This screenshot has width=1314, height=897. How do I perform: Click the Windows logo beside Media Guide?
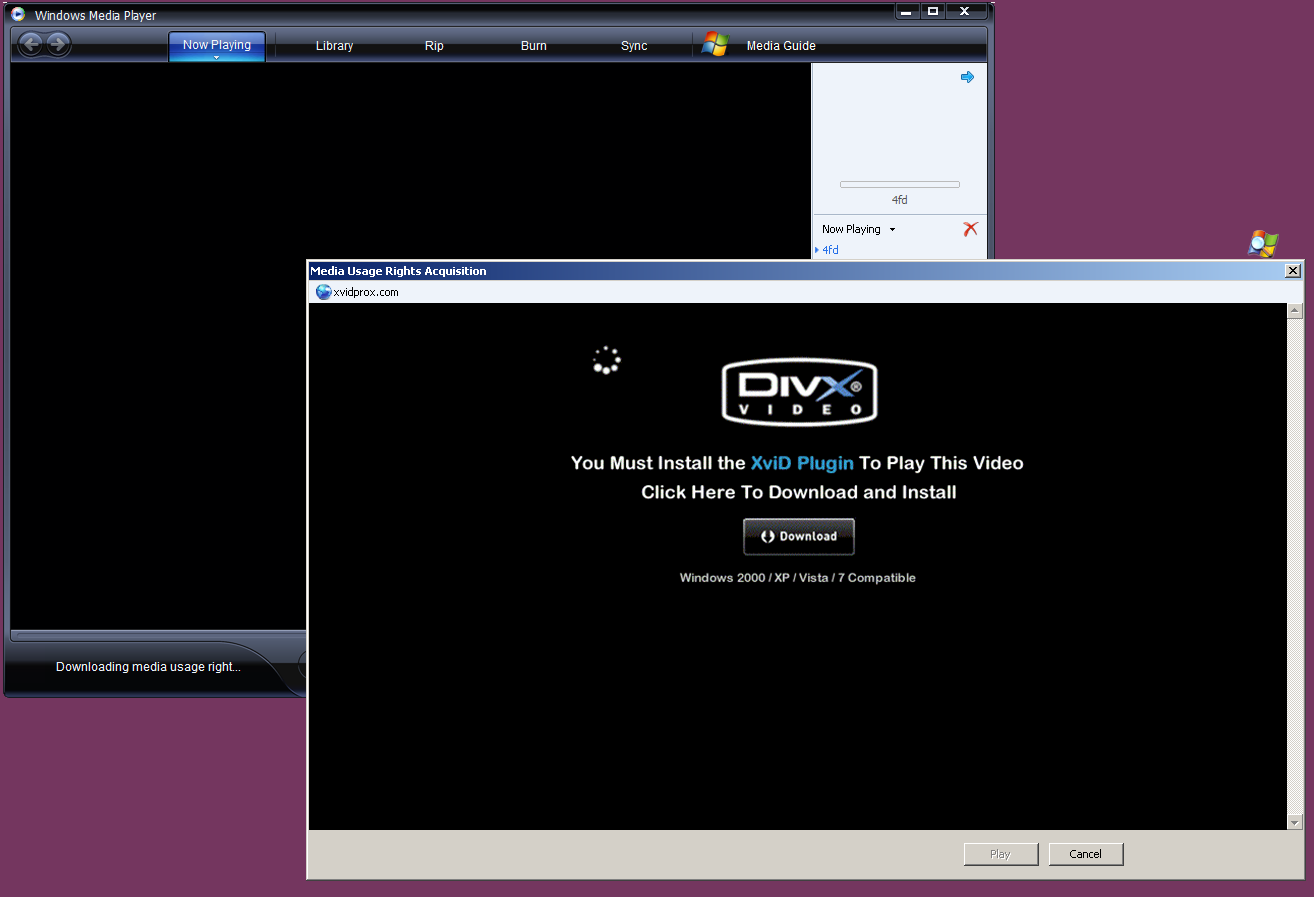point(714,45)
